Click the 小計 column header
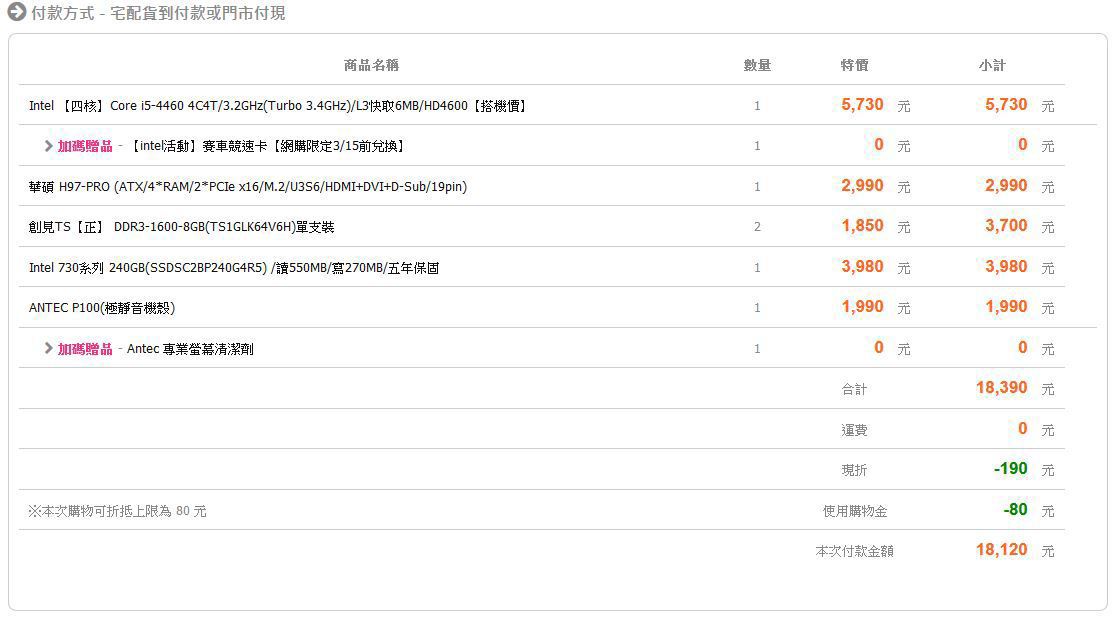This screenshot has width=1118, height=620. [x=992, y=66]
